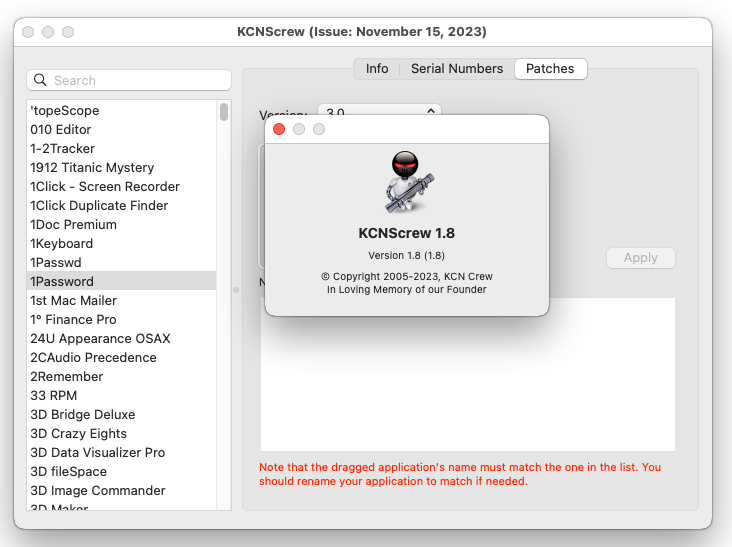This screenshot has width=732, height=547.
Task: Switch to the Info tab
Action: point(377,69)
